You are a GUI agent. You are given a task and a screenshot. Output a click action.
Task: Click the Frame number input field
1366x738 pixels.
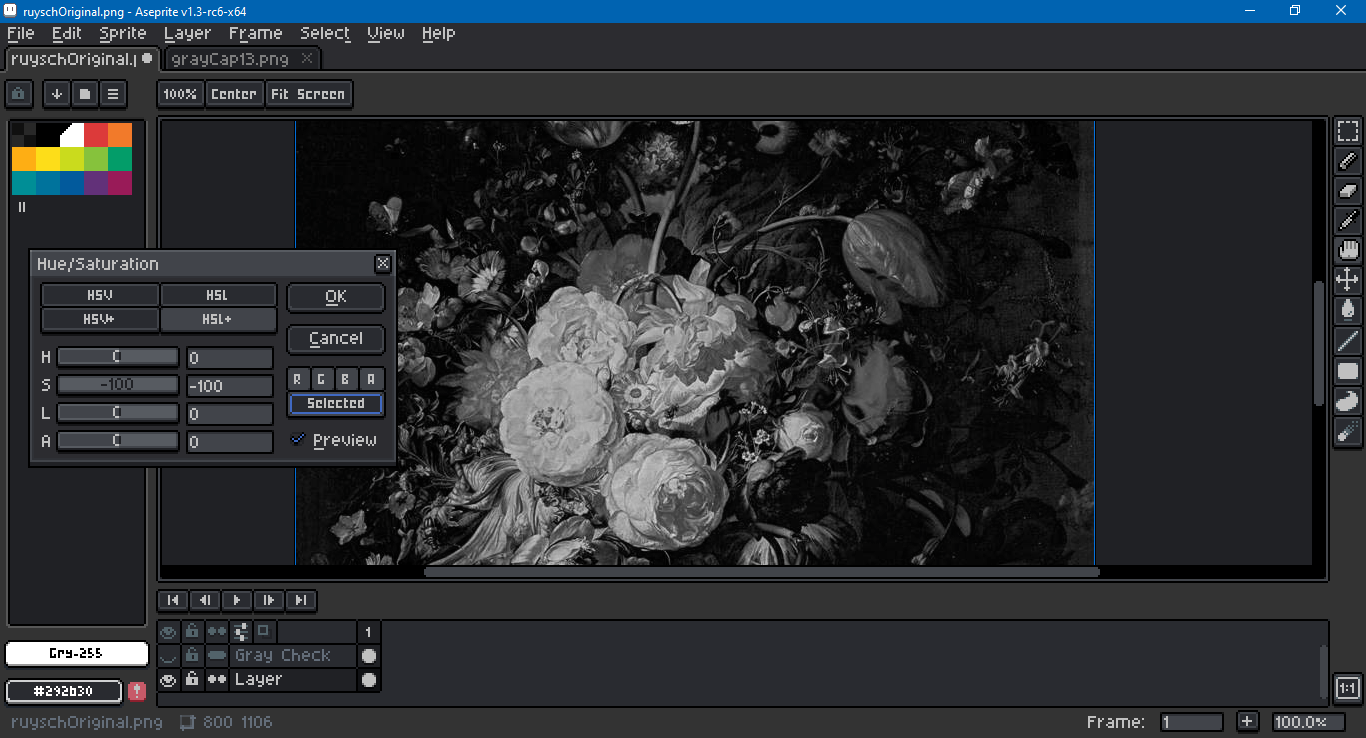click(x=1192, y=722)
